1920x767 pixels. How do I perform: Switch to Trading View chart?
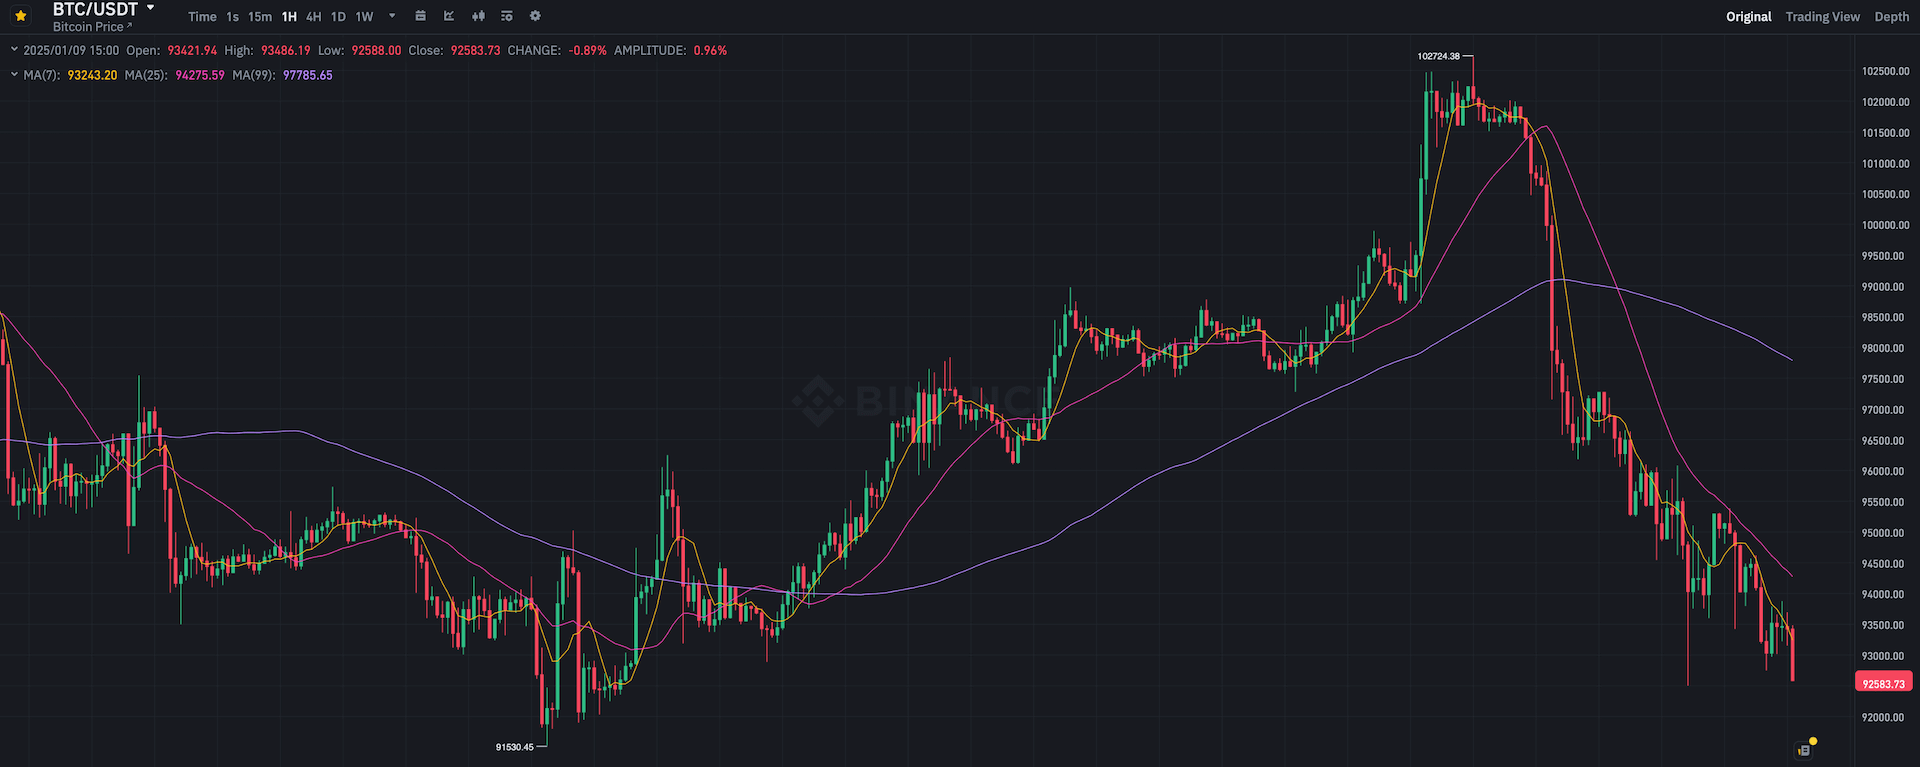[x=1823, y=17]
